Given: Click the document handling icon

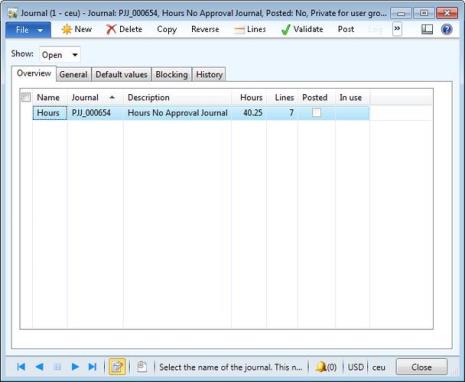Looking at the screenshot, I should coord(142,367).
